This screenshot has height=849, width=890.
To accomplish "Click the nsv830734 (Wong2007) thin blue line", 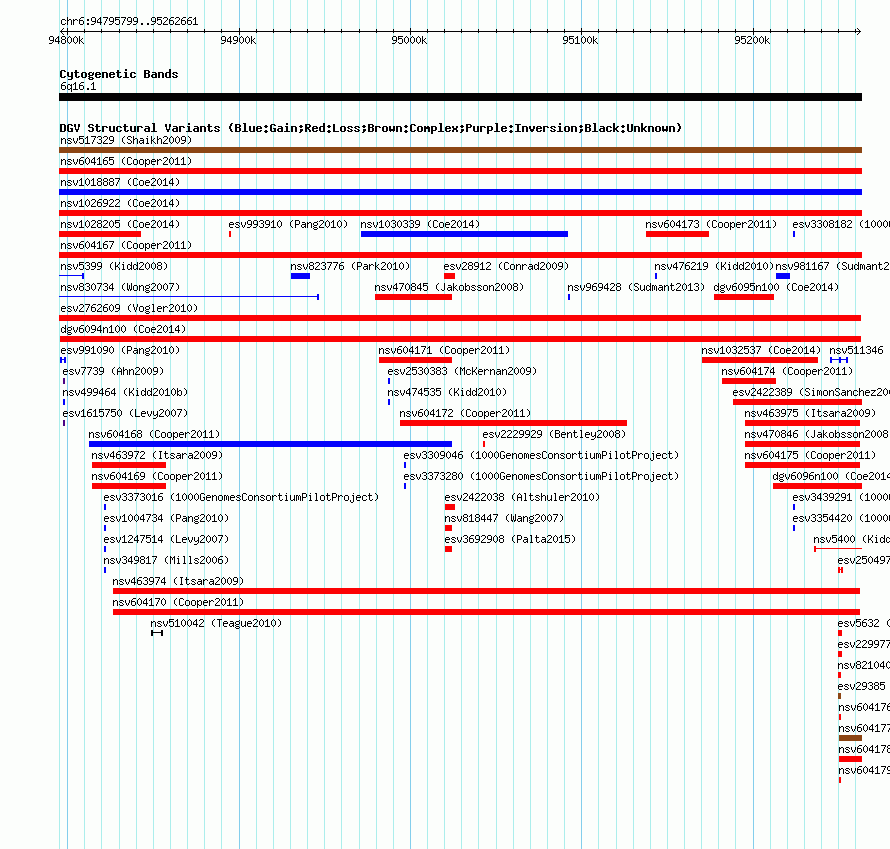I will pos(189,297).
